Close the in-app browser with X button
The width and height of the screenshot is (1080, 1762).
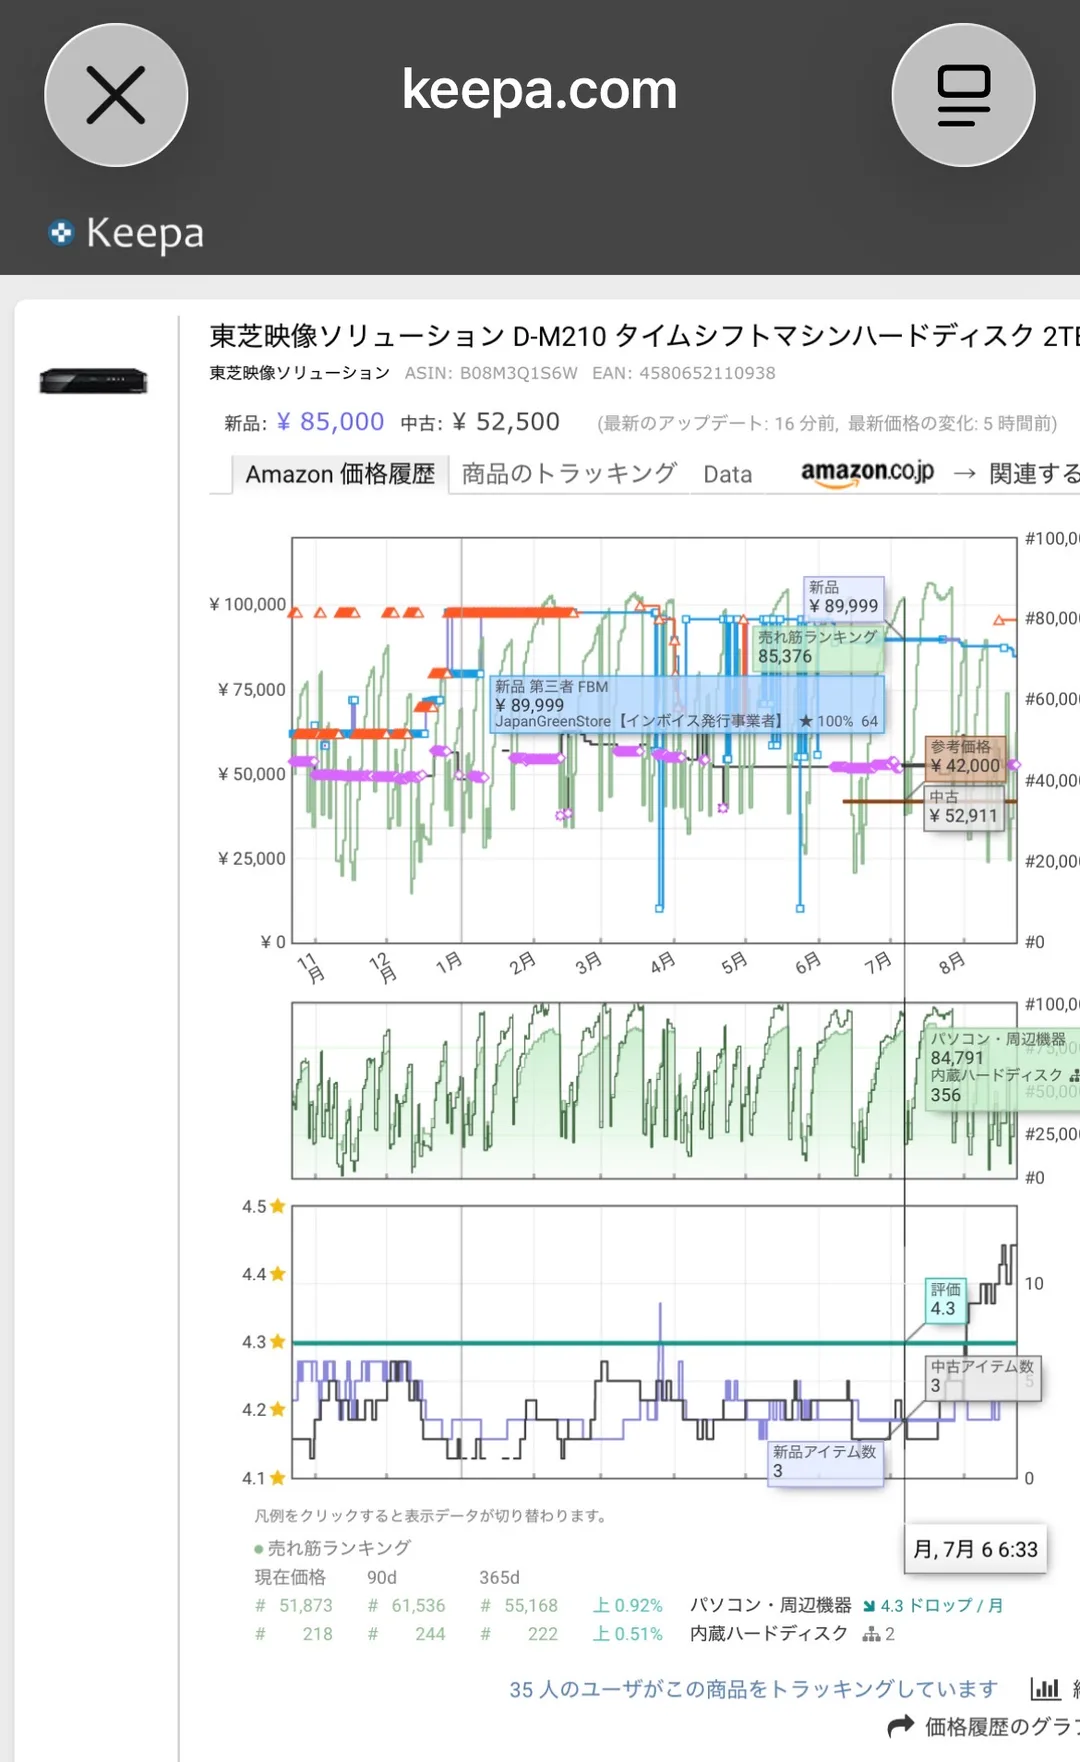(116, 95)
